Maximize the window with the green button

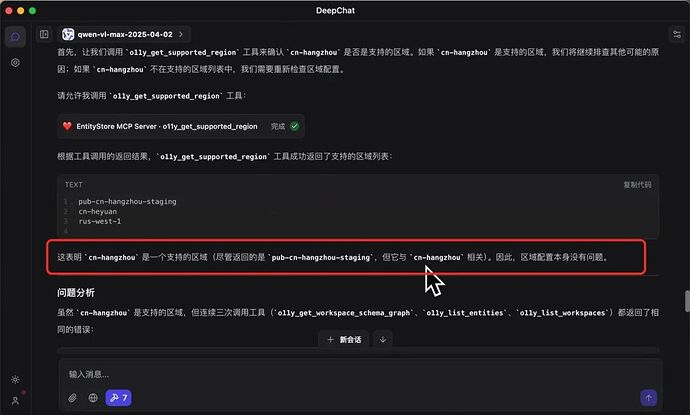point(33,11)
